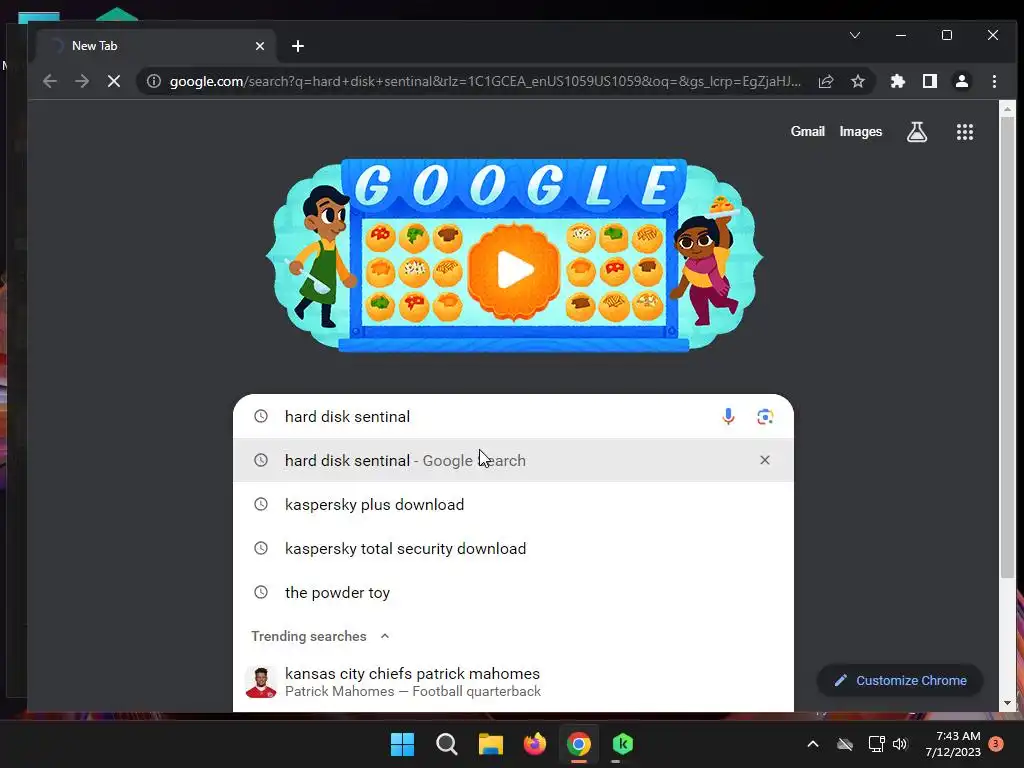Select 'kaspersky total security download' suggestion
This screenshot has width=1024, height=768.
(513, 548)
